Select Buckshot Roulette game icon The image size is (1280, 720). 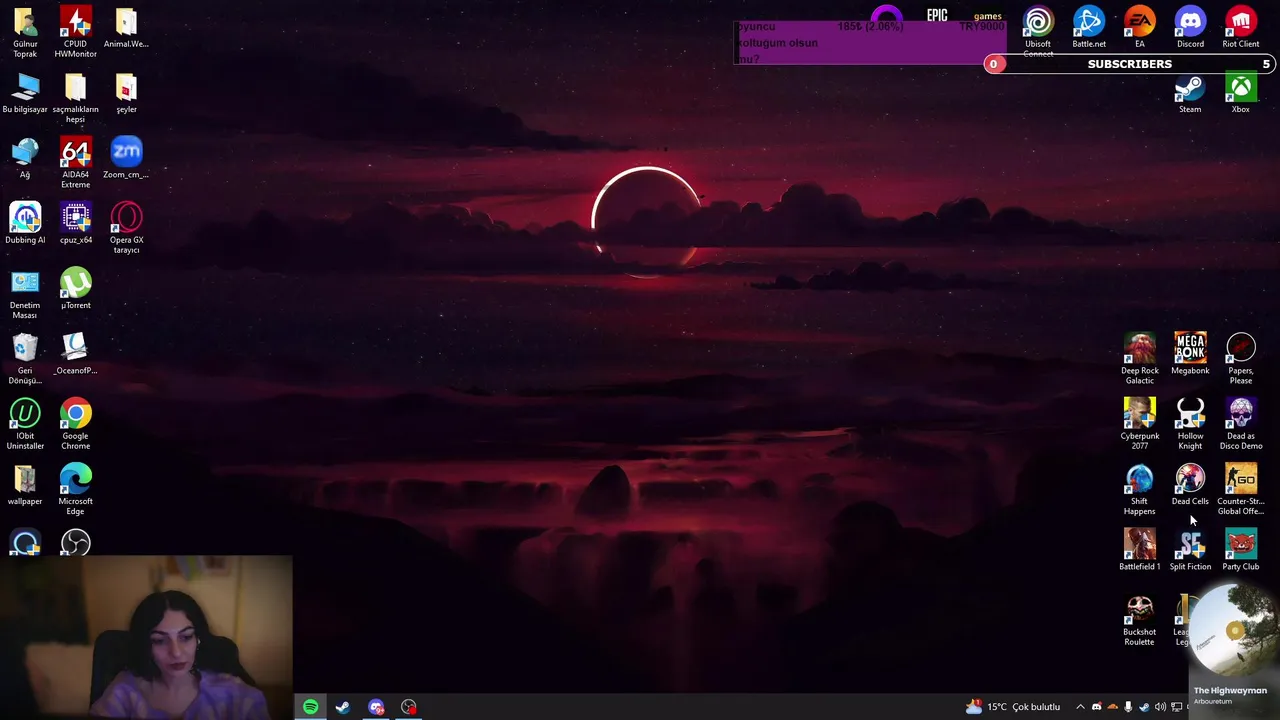point(1139,620)
